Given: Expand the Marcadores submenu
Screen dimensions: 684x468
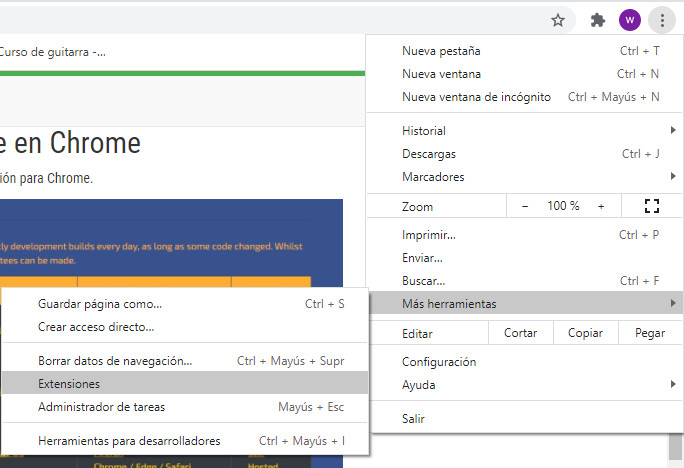Looking at the screenshot, I should pos(525,177).
